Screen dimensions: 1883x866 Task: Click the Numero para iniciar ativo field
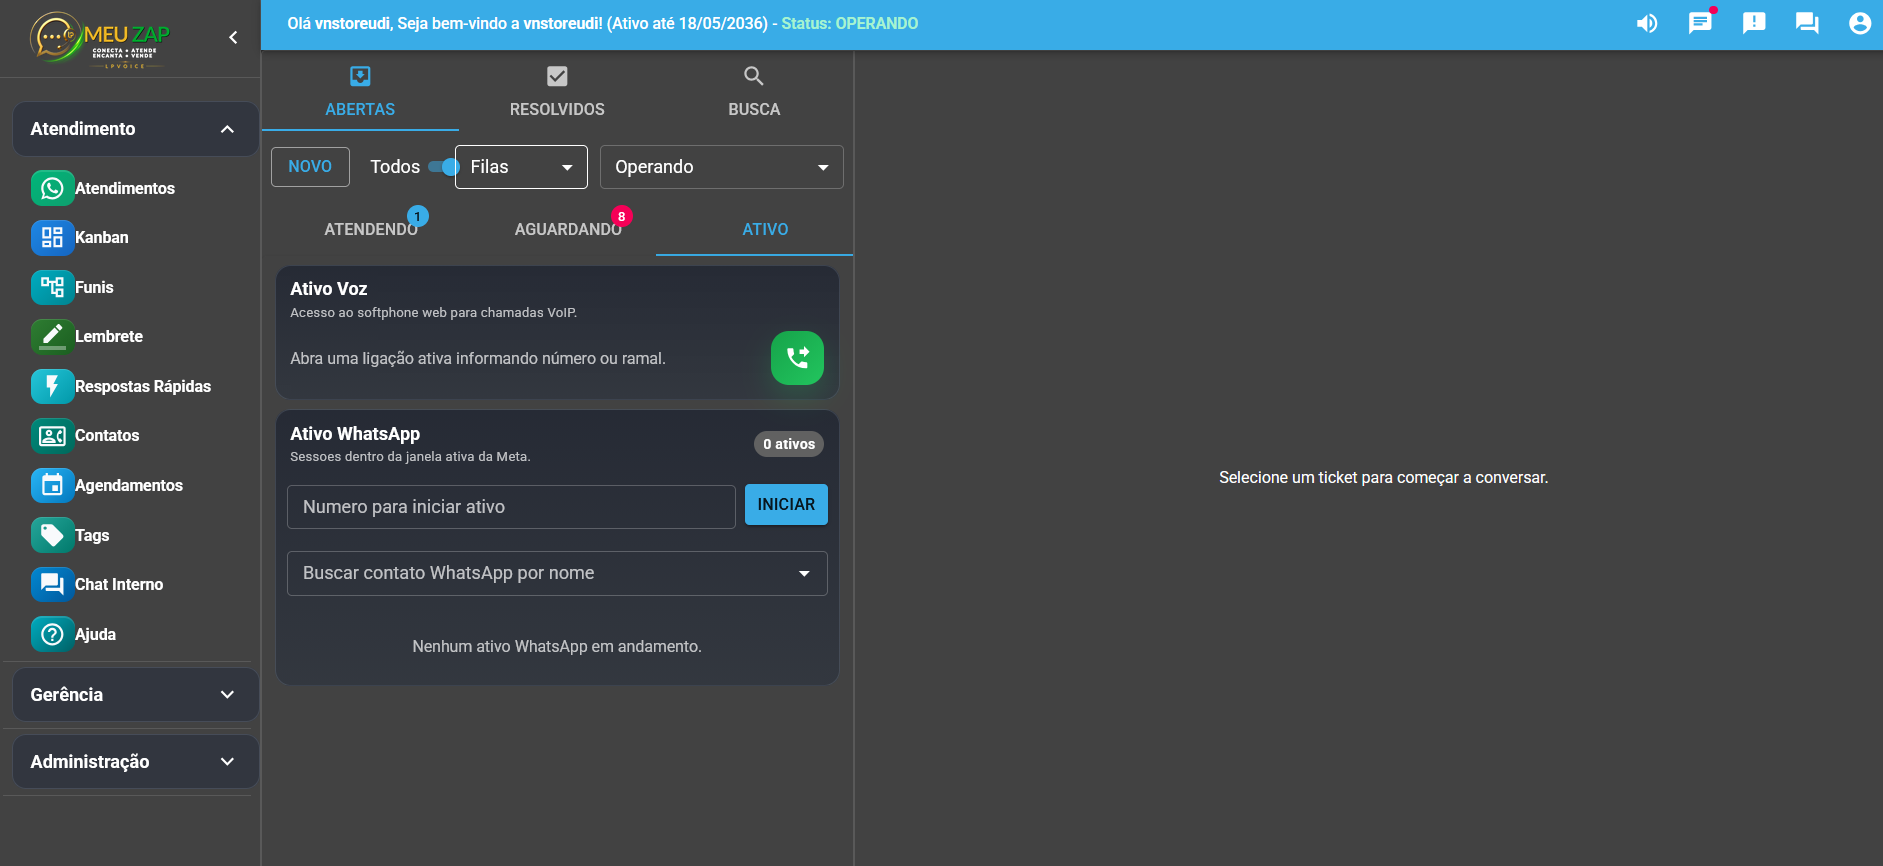point(511,507)
